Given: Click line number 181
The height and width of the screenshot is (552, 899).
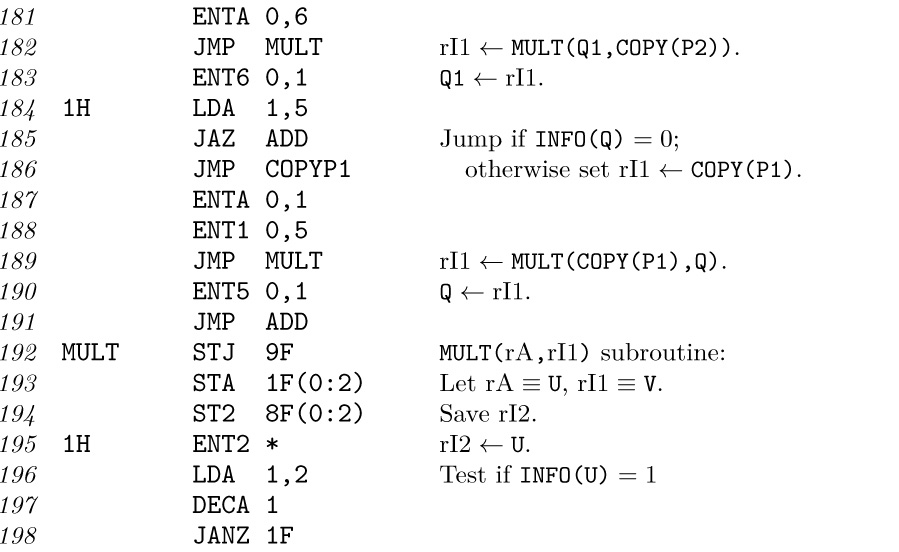Looking at the screenshot, I should click(x=18, y=17).
